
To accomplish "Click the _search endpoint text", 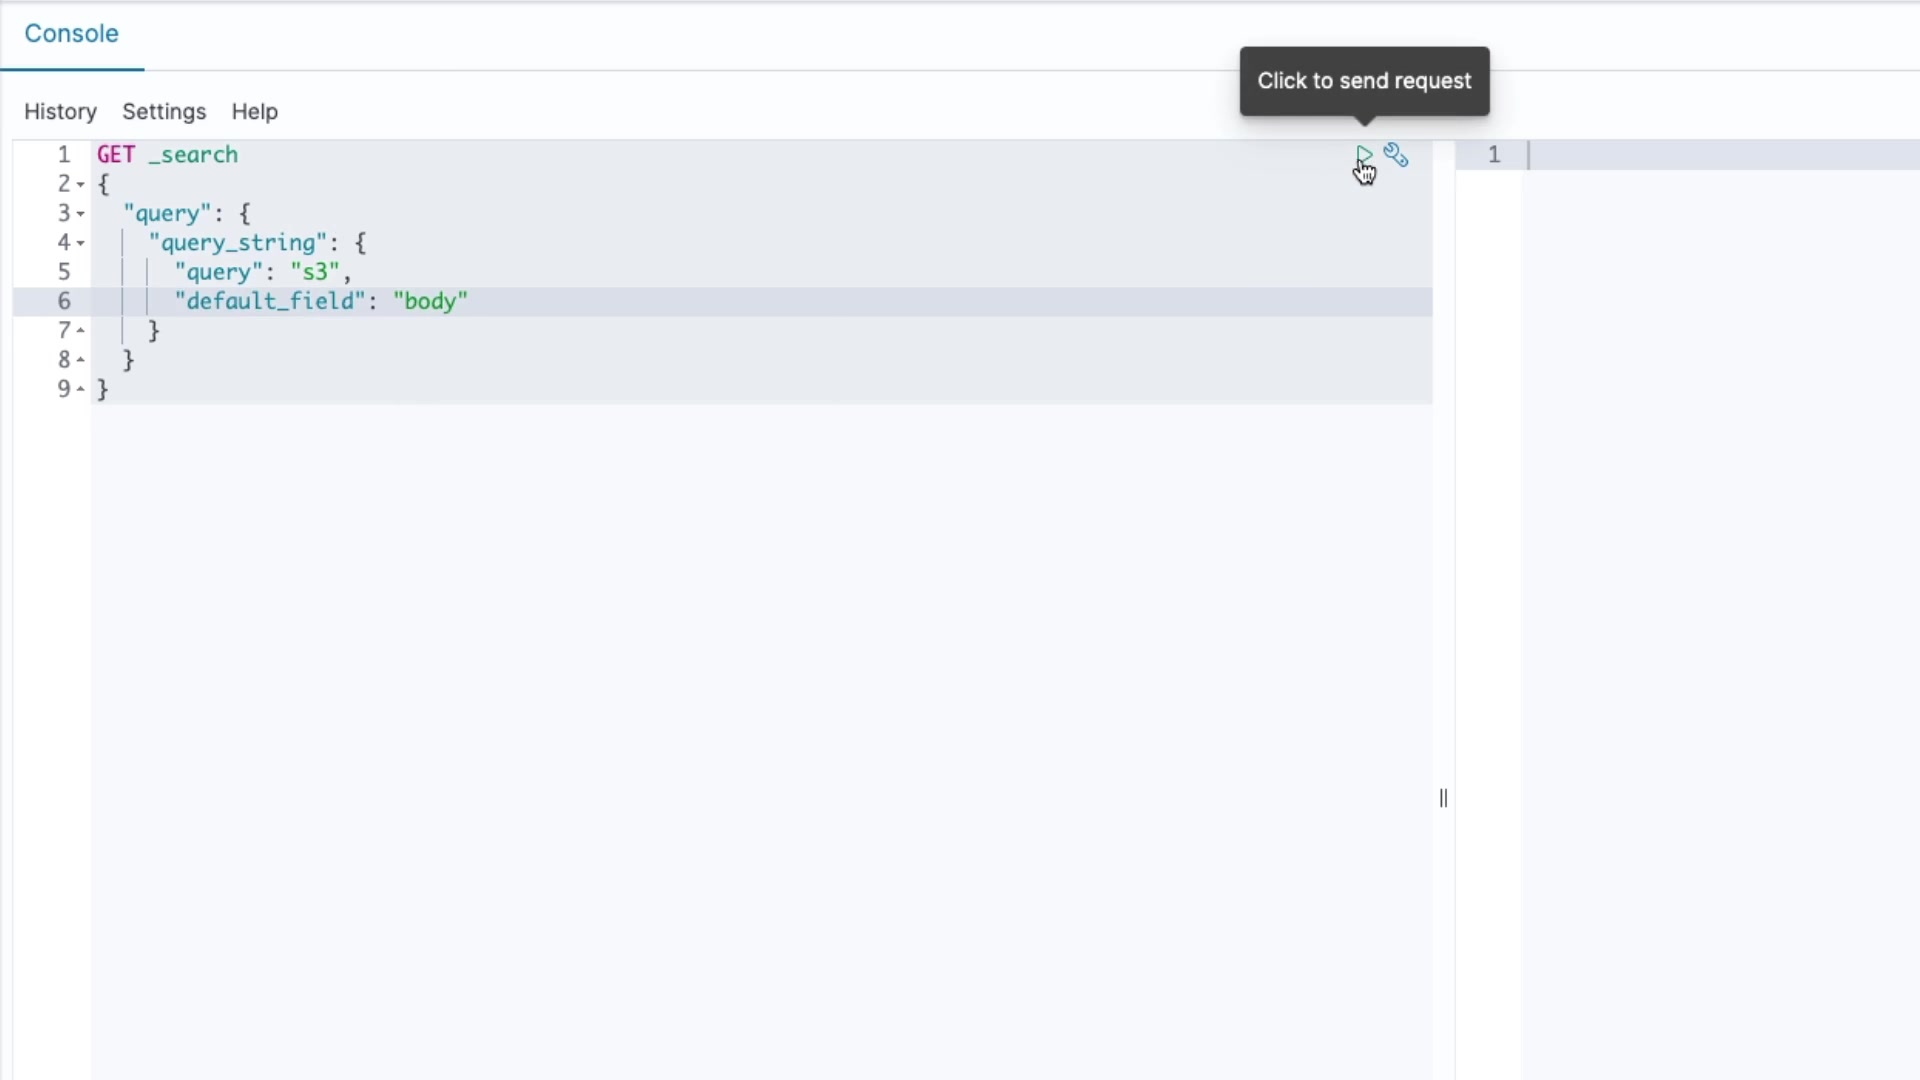I will [193, 155].
